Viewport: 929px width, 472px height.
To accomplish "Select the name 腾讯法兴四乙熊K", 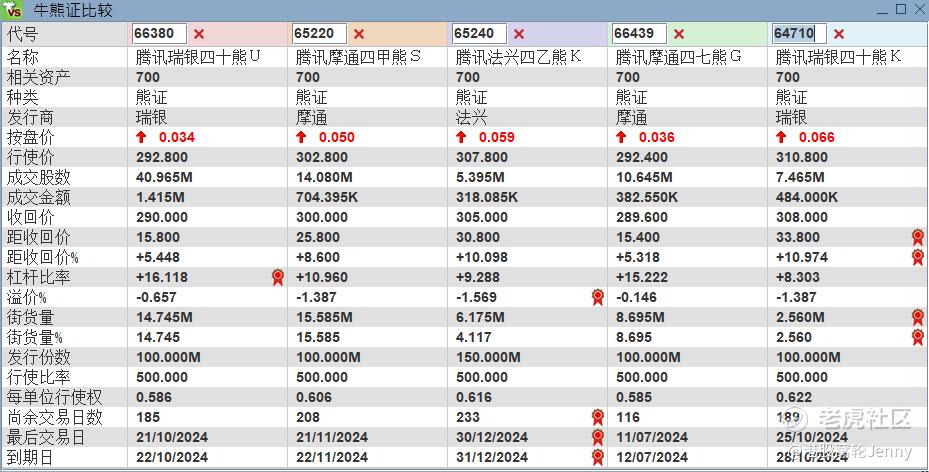I will [x=518, y=57].
